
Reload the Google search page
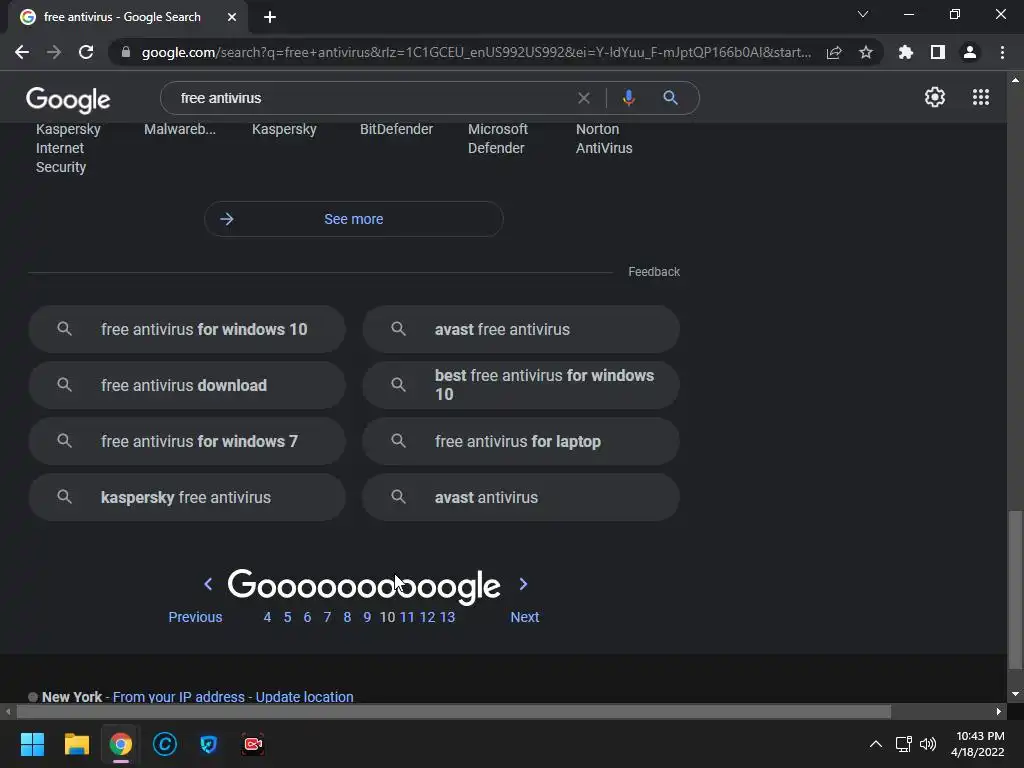pos(86,52)
